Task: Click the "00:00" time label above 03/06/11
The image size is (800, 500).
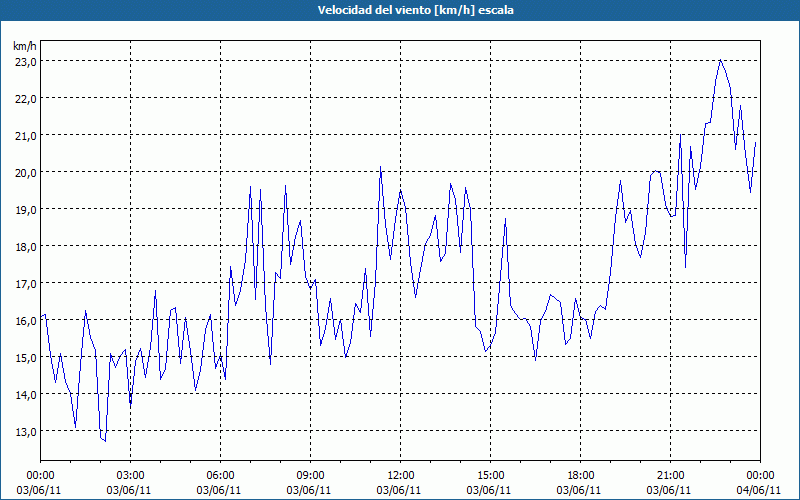Action: [40, 476]
